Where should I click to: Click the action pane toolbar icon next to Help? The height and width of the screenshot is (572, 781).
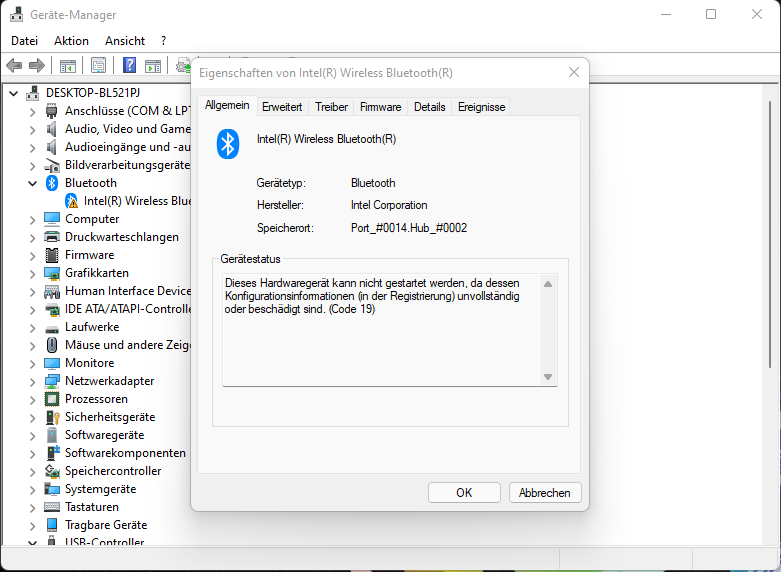click(x=153, y=65)
